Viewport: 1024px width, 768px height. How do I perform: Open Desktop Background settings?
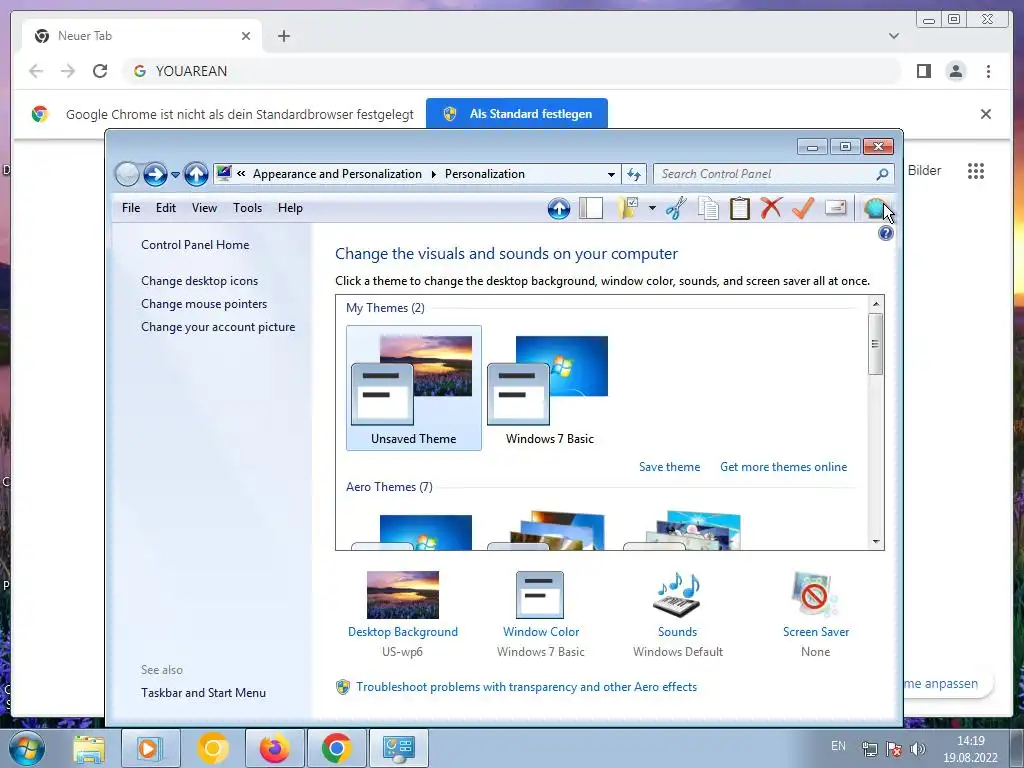pos(403,614)
